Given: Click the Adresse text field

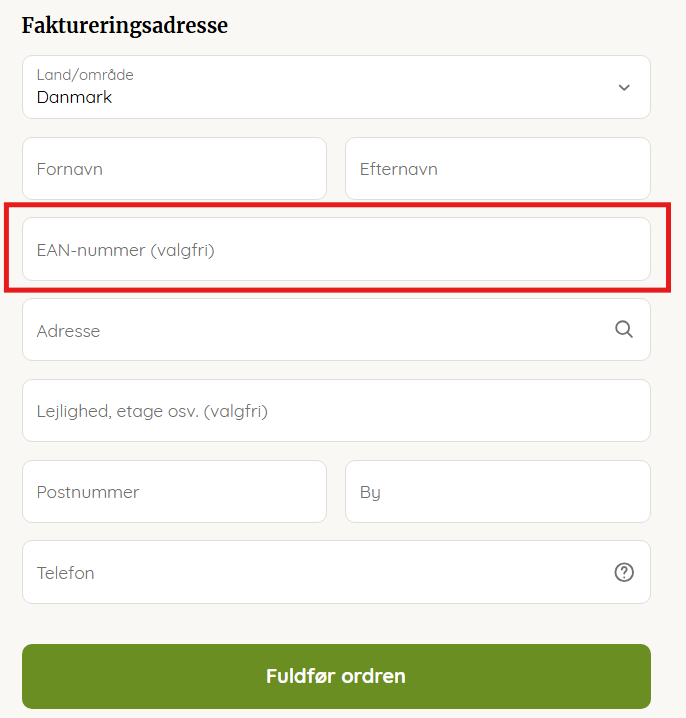Looking at the screenshot, I should coord(310,330).
